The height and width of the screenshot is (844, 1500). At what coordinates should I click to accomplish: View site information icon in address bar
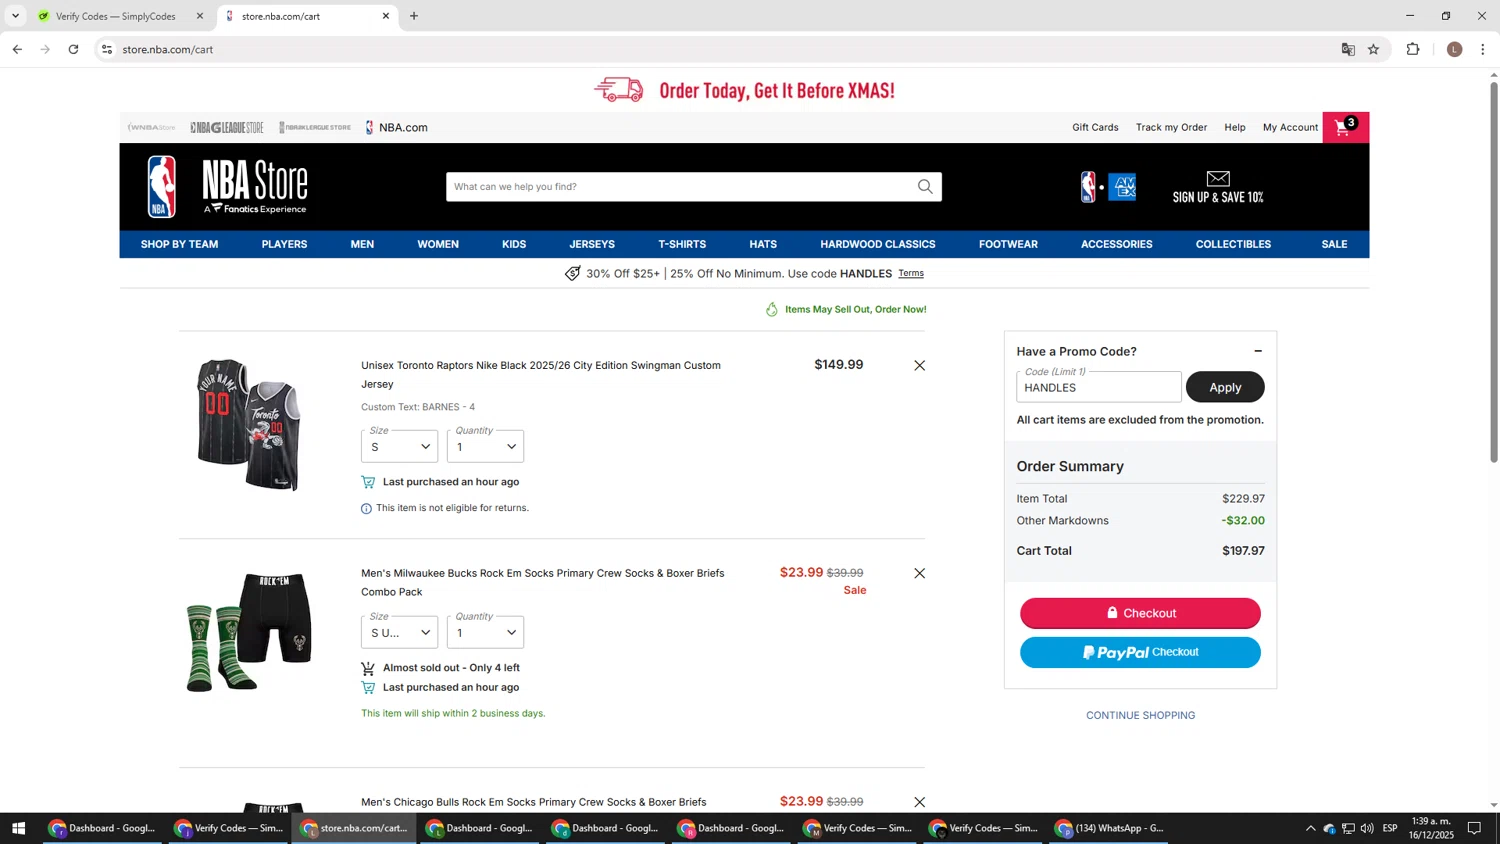pyautogui.click(x=107, y=49)
